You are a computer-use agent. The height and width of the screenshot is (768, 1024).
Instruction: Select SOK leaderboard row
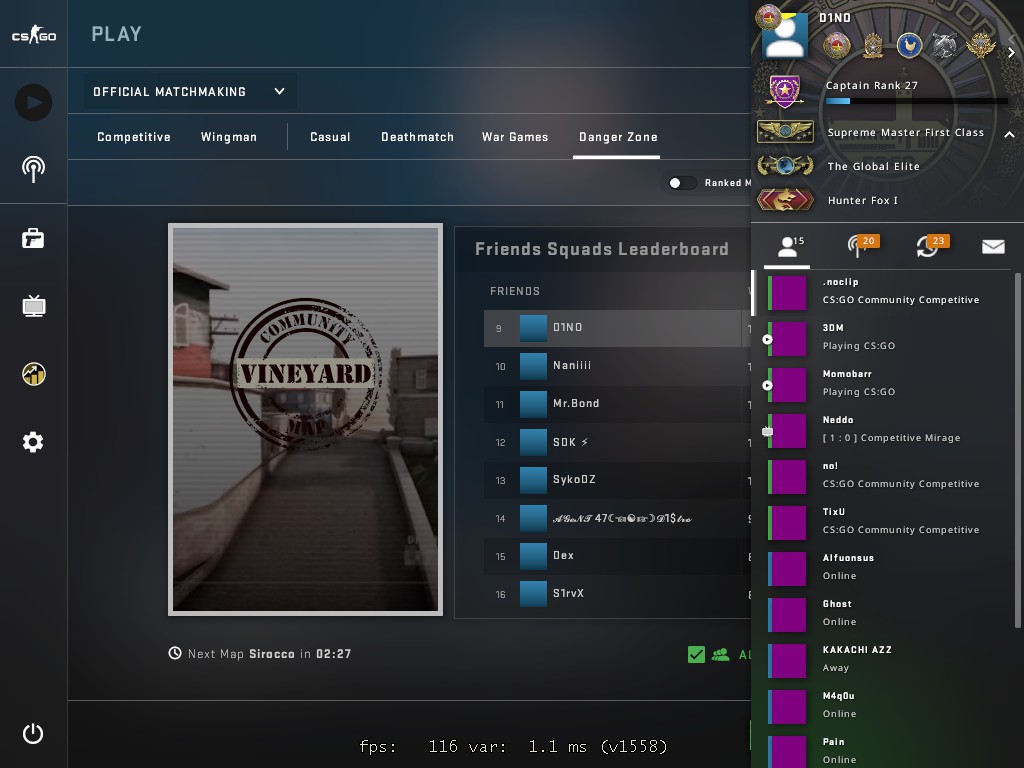[x=617, y=442]
